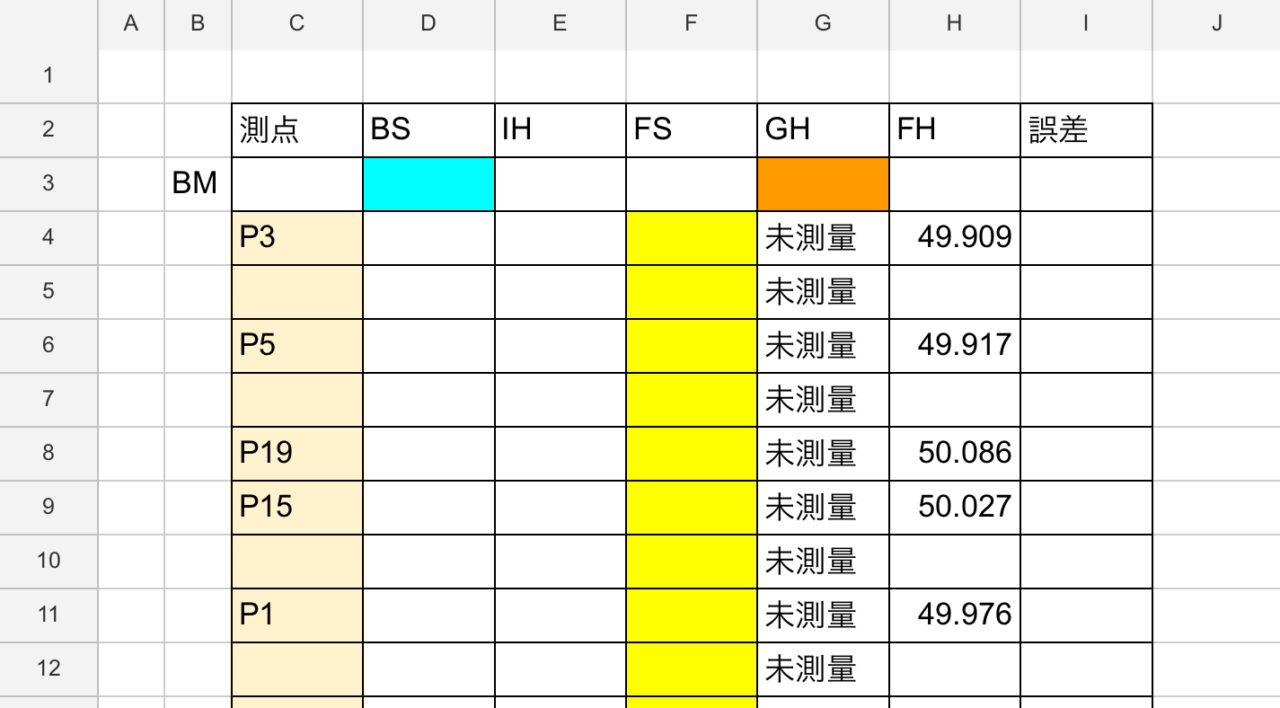The width and height of the screenshot is (1280, 708).
Task: Click the 未測量 cell in row 10
Action: point(823,560)
